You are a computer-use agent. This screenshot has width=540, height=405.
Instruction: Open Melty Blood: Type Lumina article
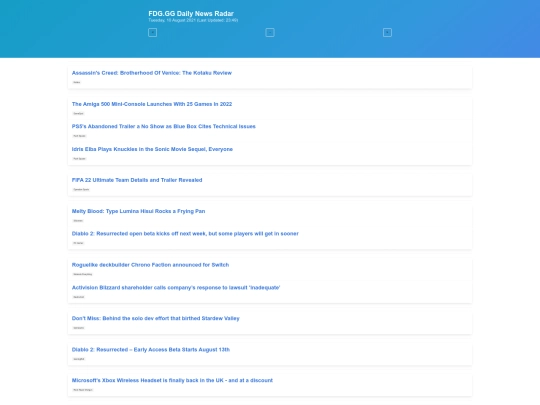coord(138,211)
